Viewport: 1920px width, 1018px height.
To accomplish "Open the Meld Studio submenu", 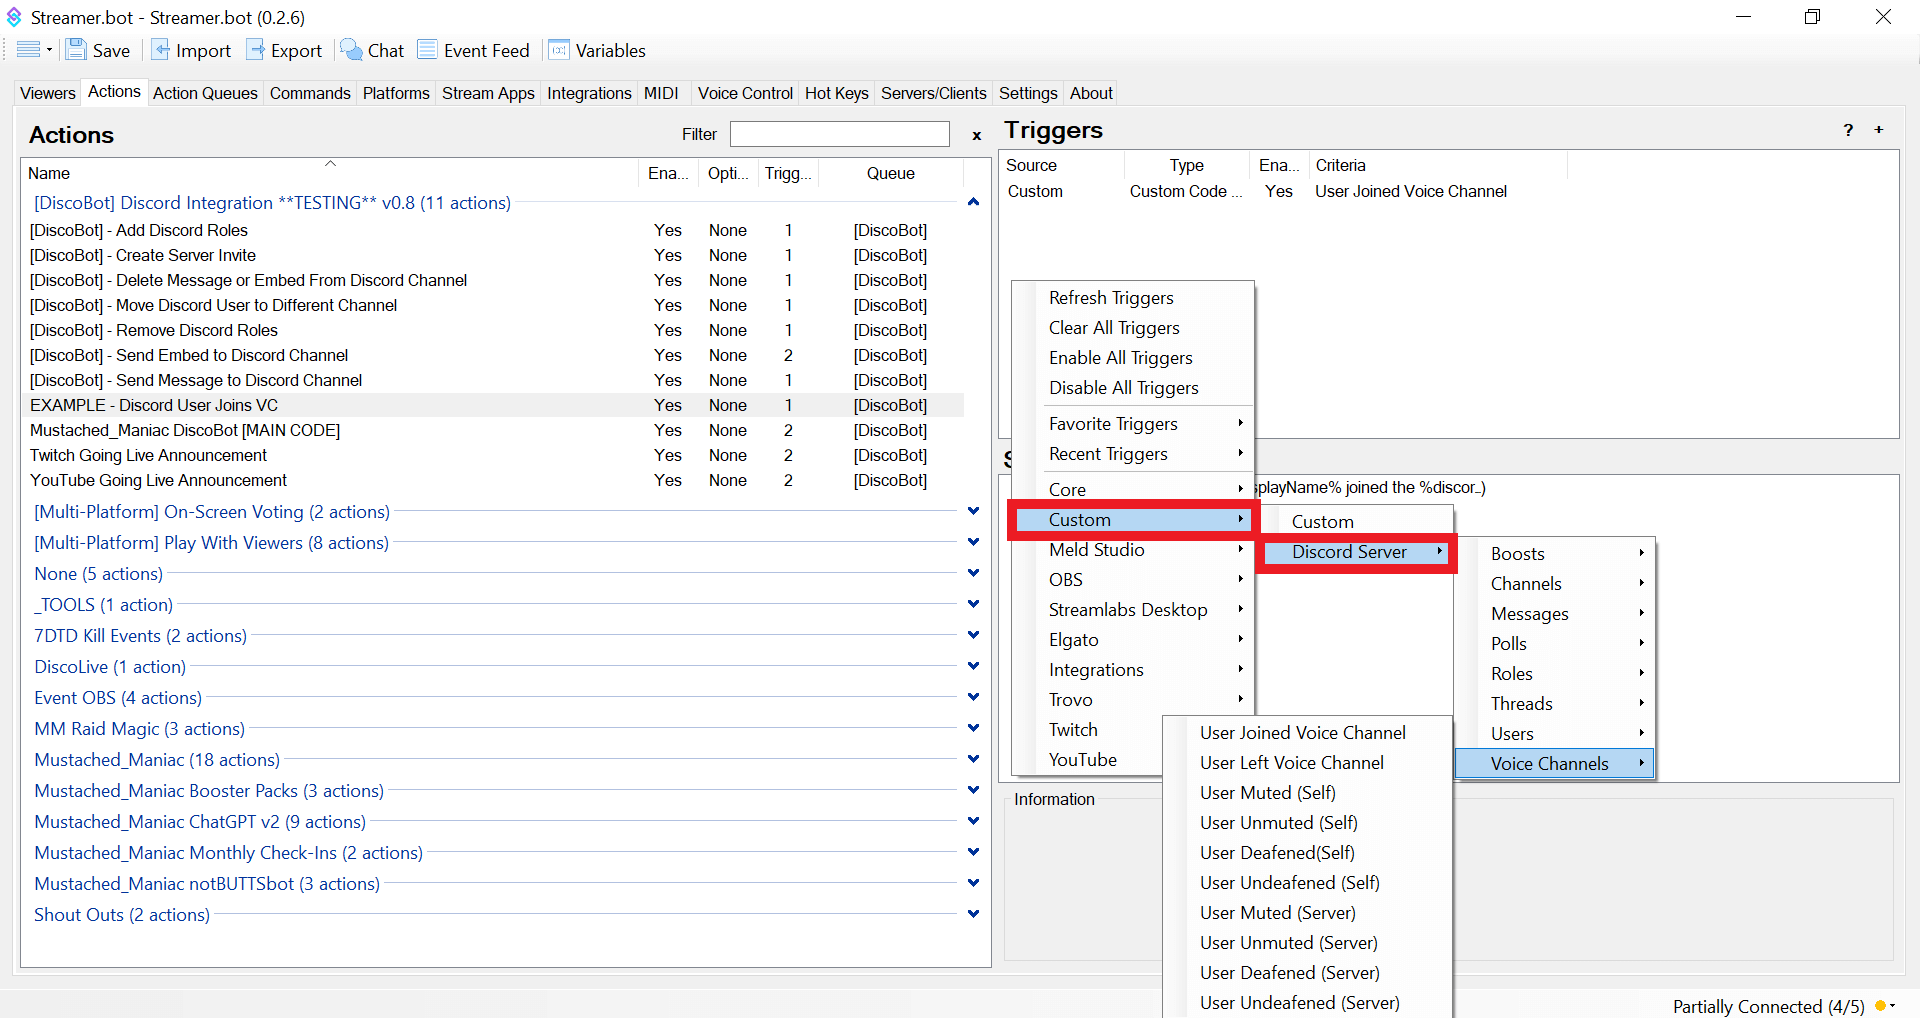I will tap(1132, 550).
